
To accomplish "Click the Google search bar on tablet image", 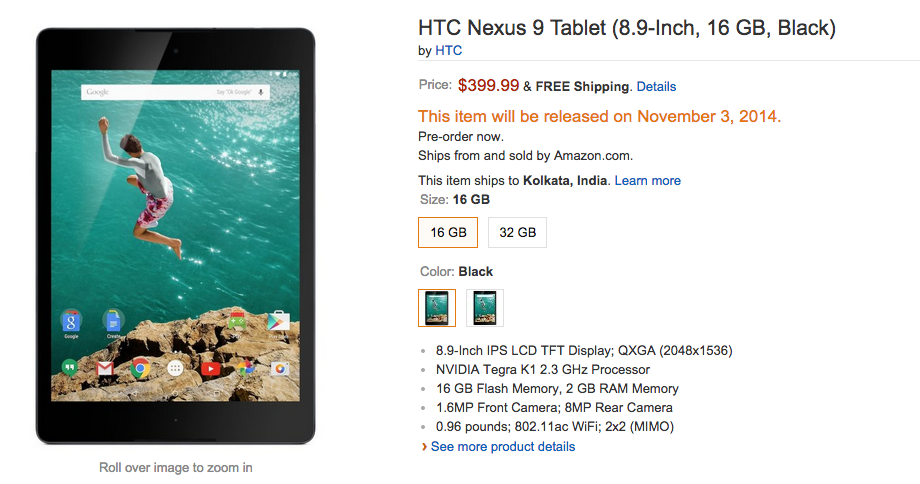I will point(170,92).
